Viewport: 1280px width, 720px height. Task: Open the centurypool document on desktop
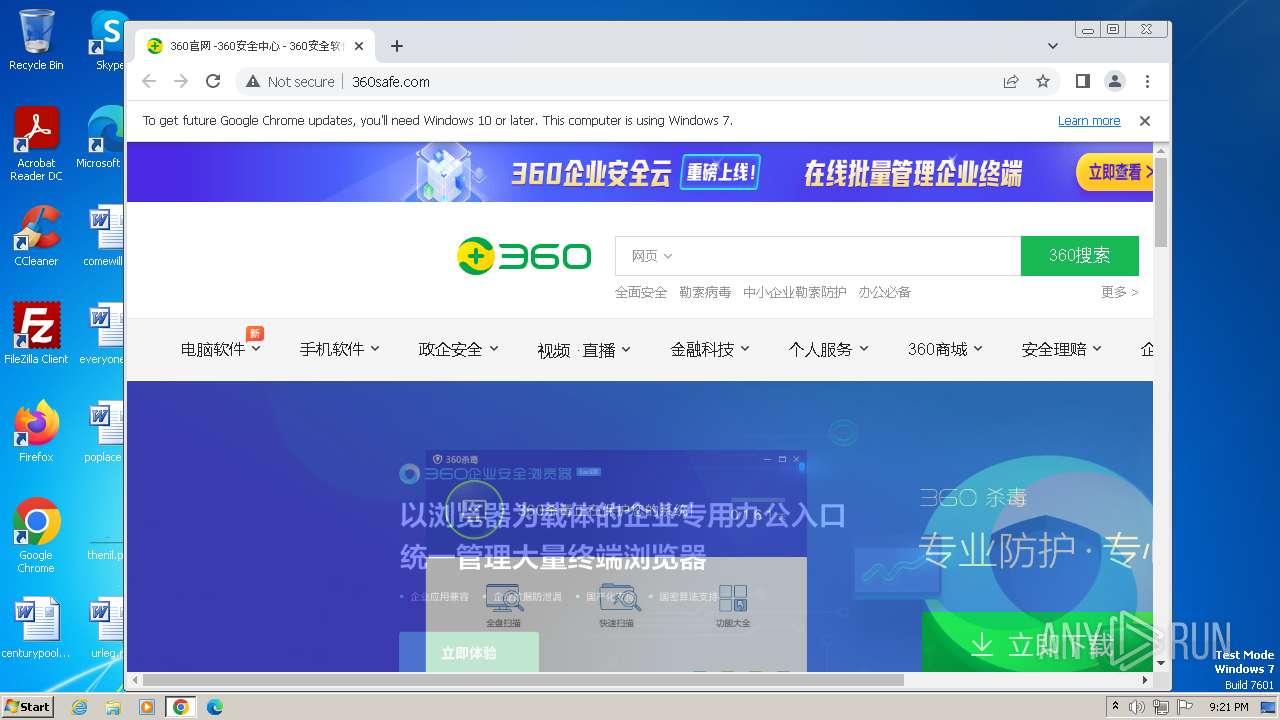coord(36,628)
